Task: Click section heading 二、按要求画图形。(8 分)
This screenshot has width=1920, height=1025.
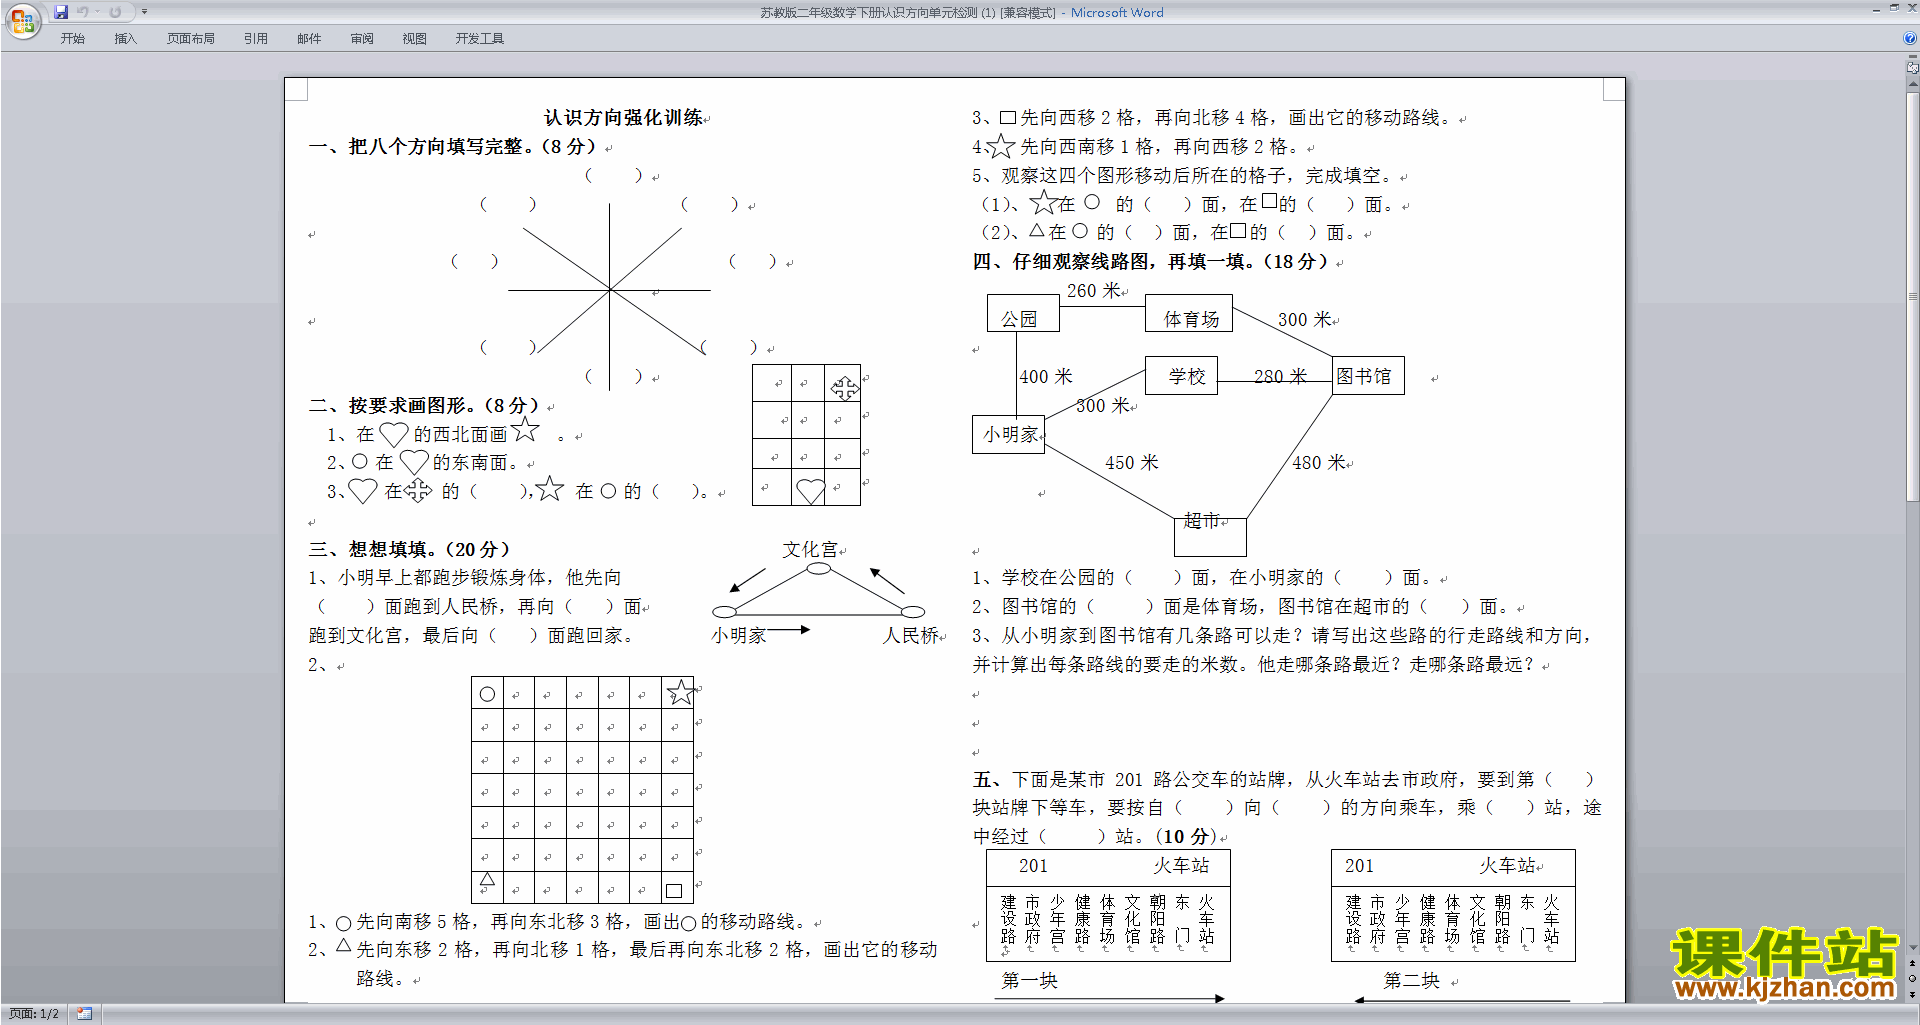Action: [x=424, y=406]
